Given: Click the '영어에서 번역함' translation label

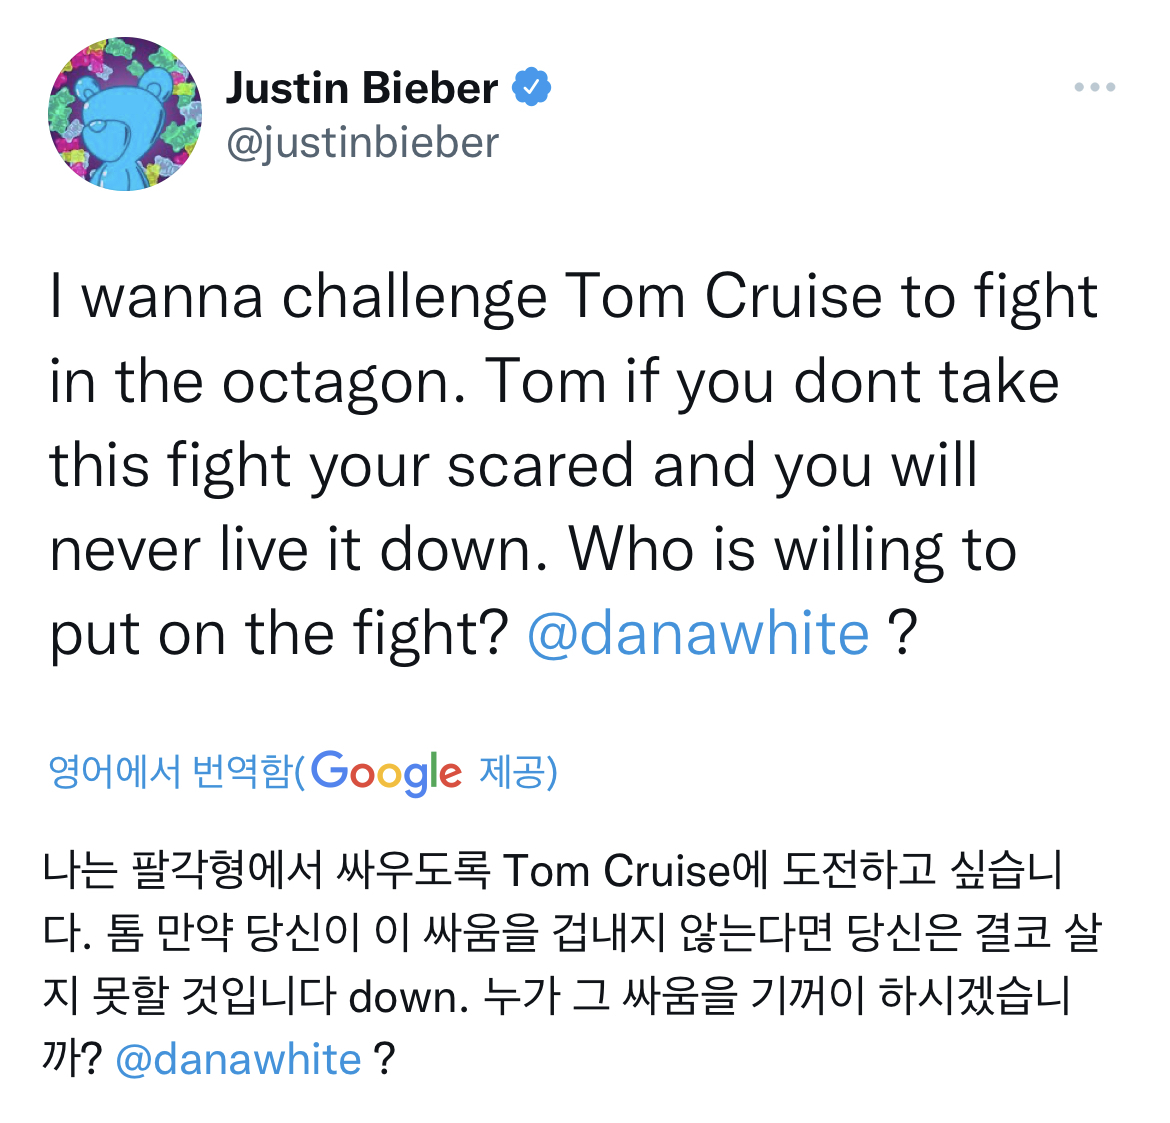Looking at the screenshot, I should [x=170, y=772].
